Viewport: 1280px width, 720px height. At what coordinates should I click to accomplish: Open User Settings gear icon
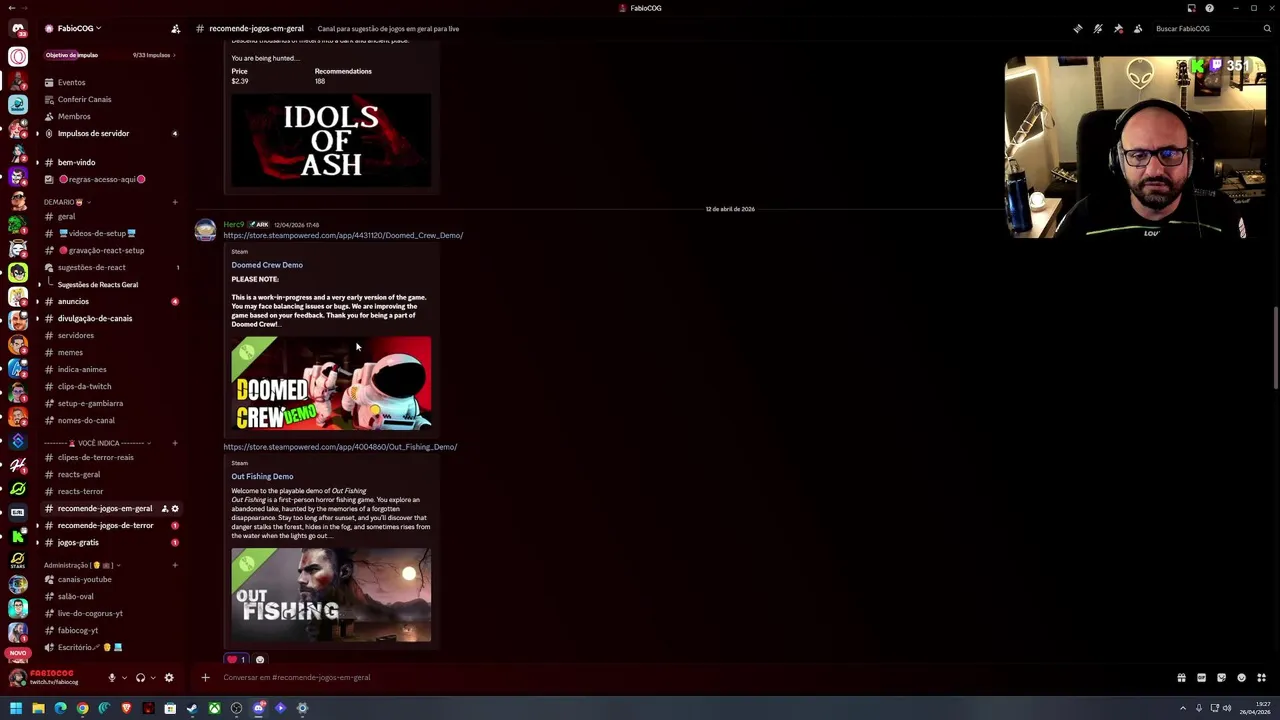pos(169,678)
